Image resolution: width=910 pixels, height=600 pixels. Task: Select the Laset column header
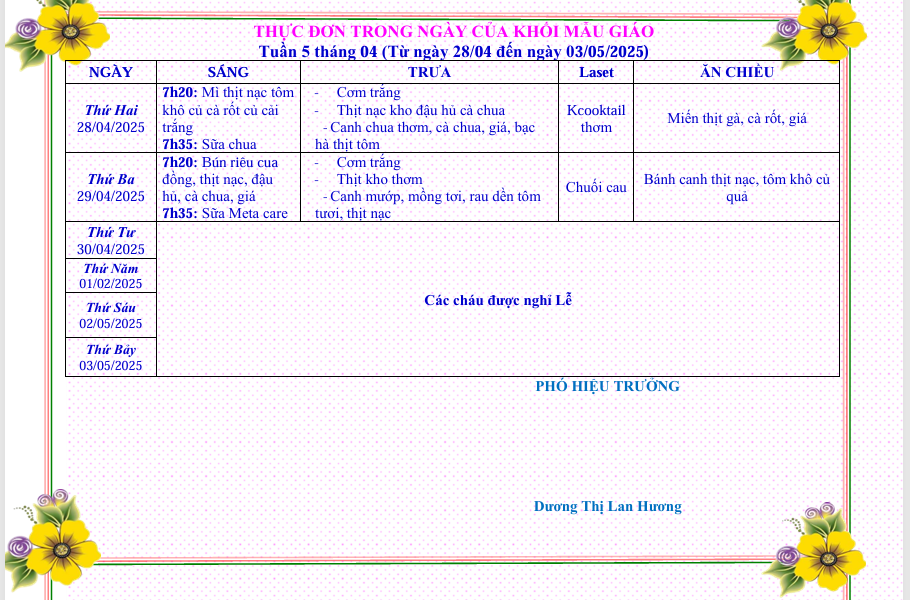[596, 72]
